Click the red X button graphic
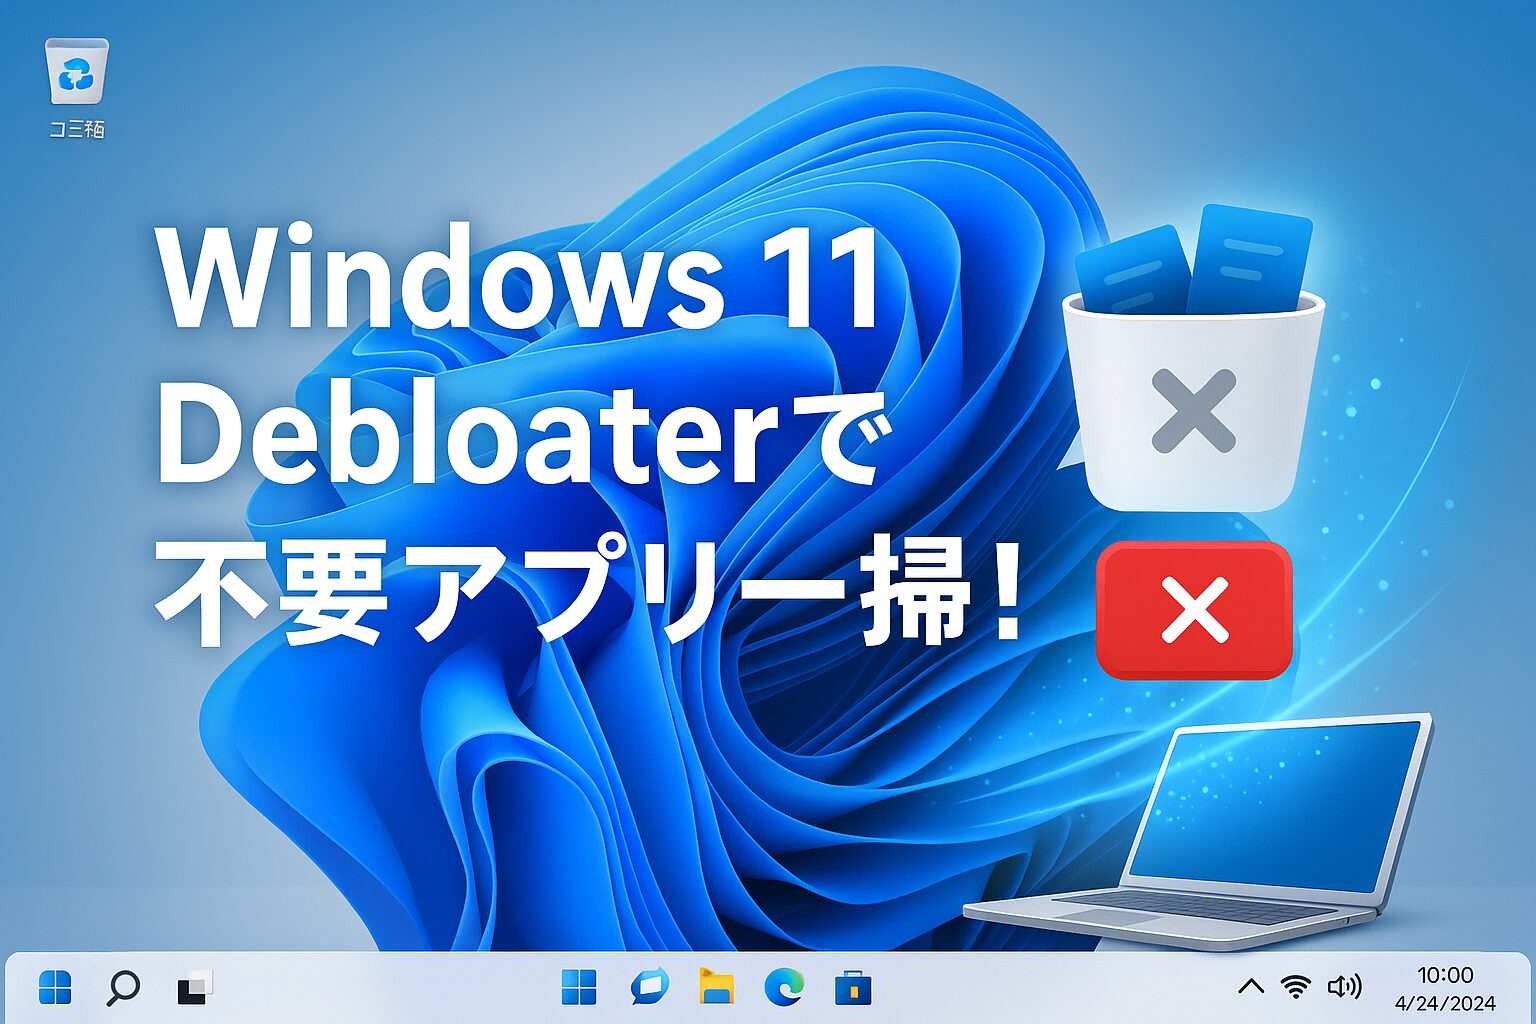The image size is (1536, 1024). point(1194,610)
